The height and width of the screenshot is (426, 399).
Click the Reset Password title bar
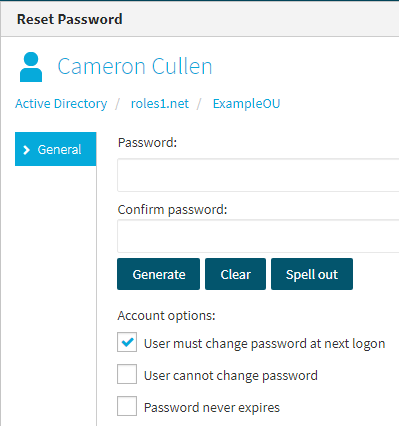pyautogui.click(x=200, y=19)
